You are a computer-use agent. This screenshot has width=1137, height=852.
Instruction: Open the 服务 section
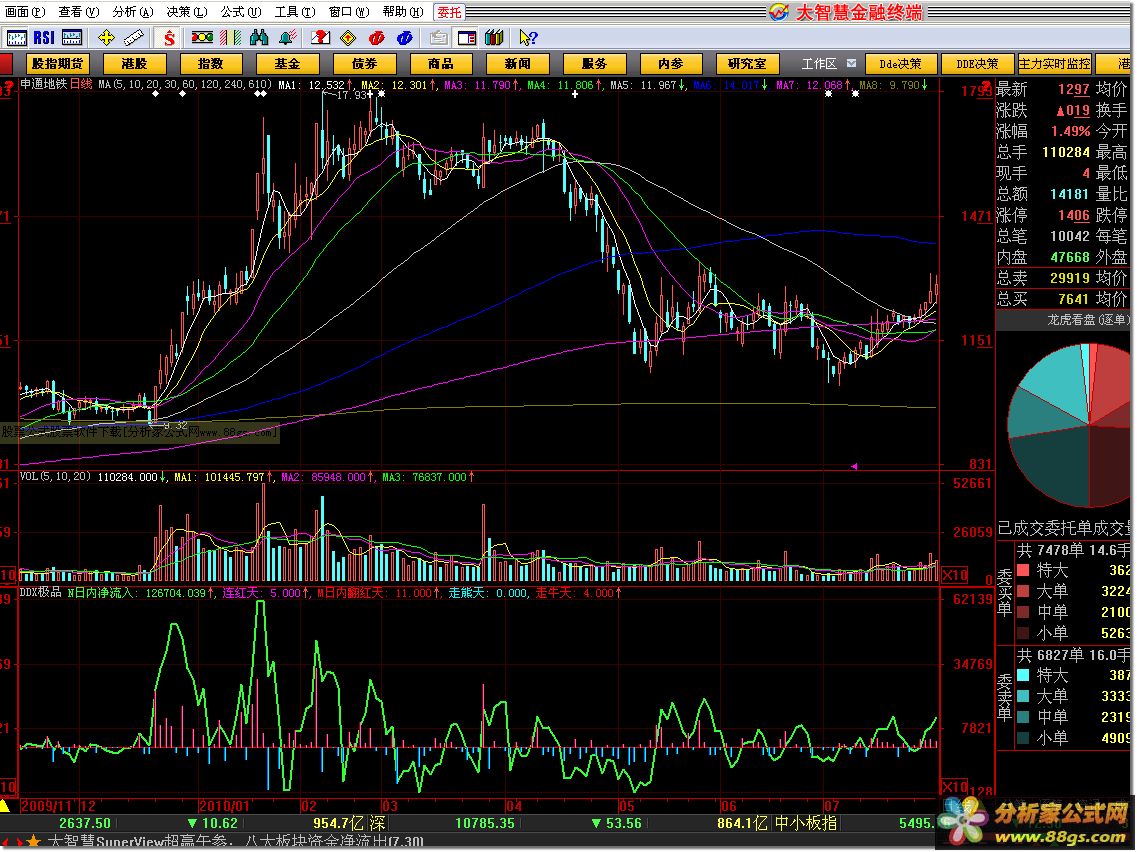tap(593, 64)
